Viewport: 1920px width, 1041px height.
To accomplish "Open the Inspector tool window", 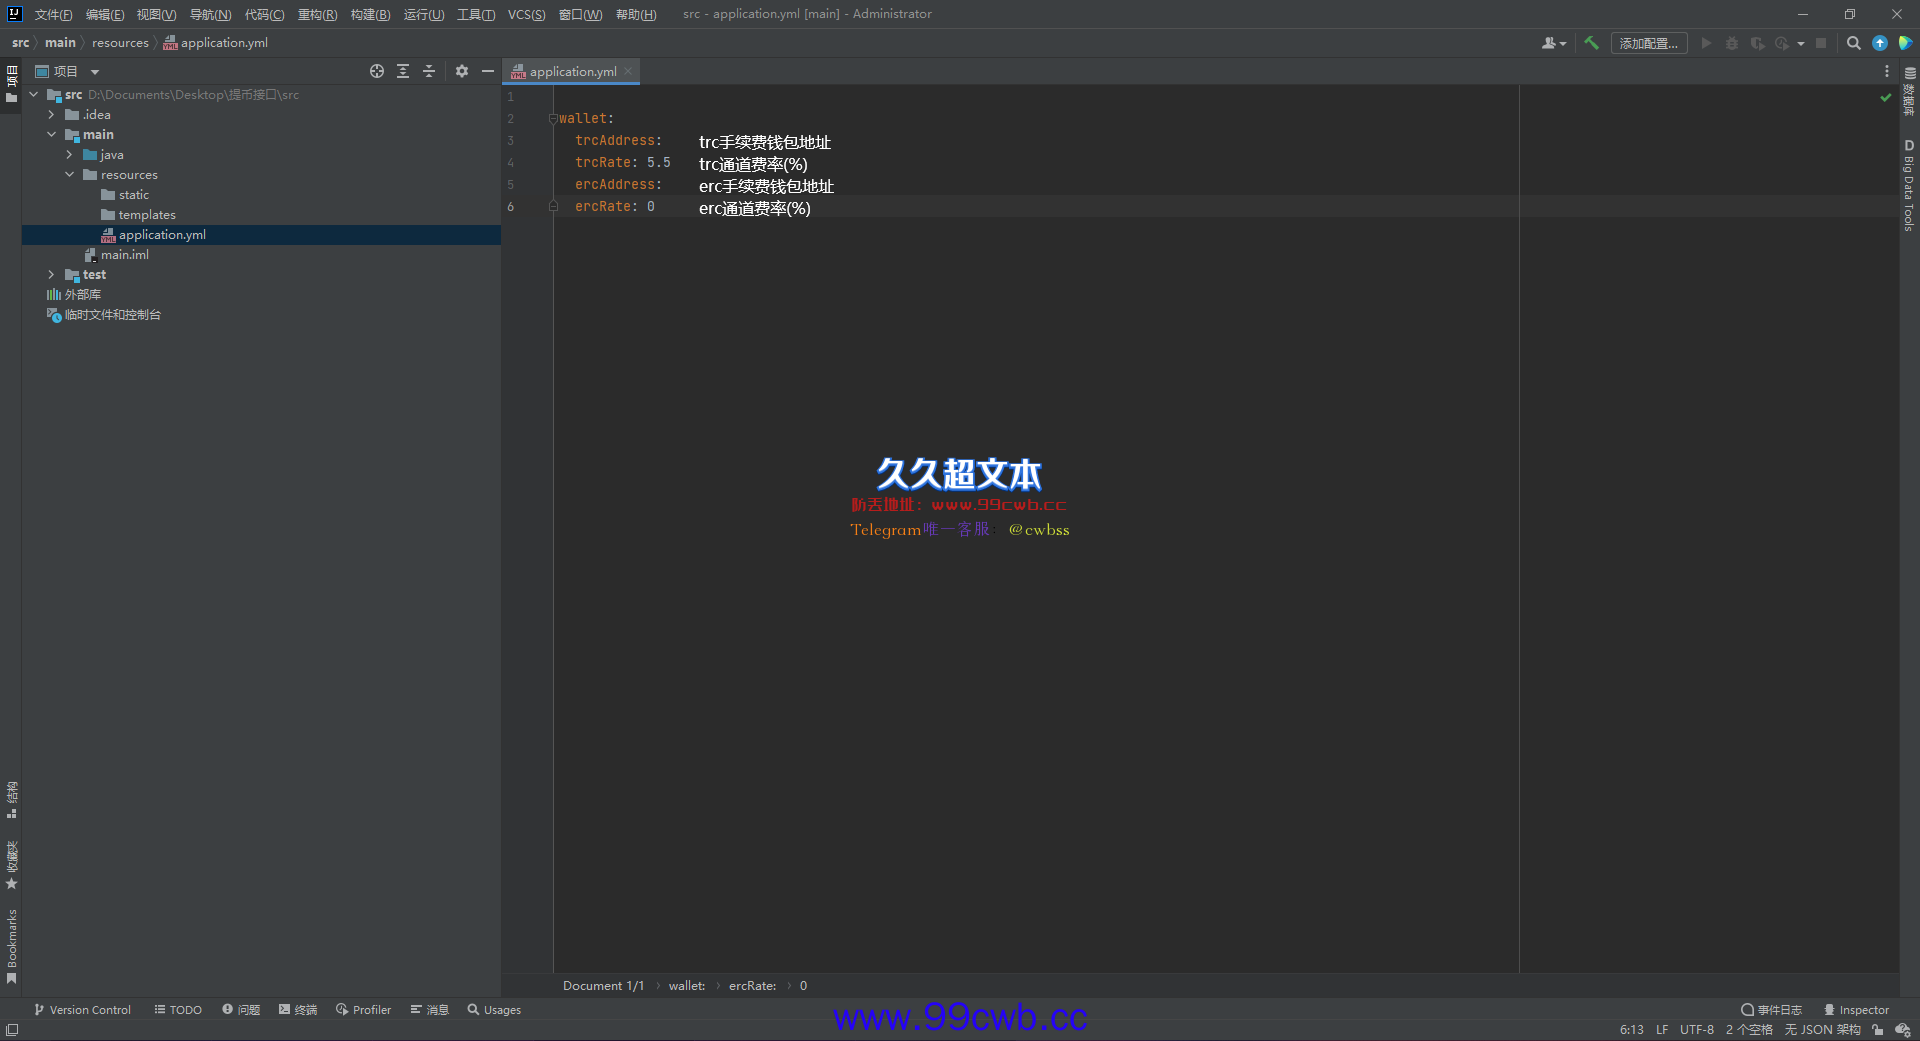I will (x=1856, y=1010).
